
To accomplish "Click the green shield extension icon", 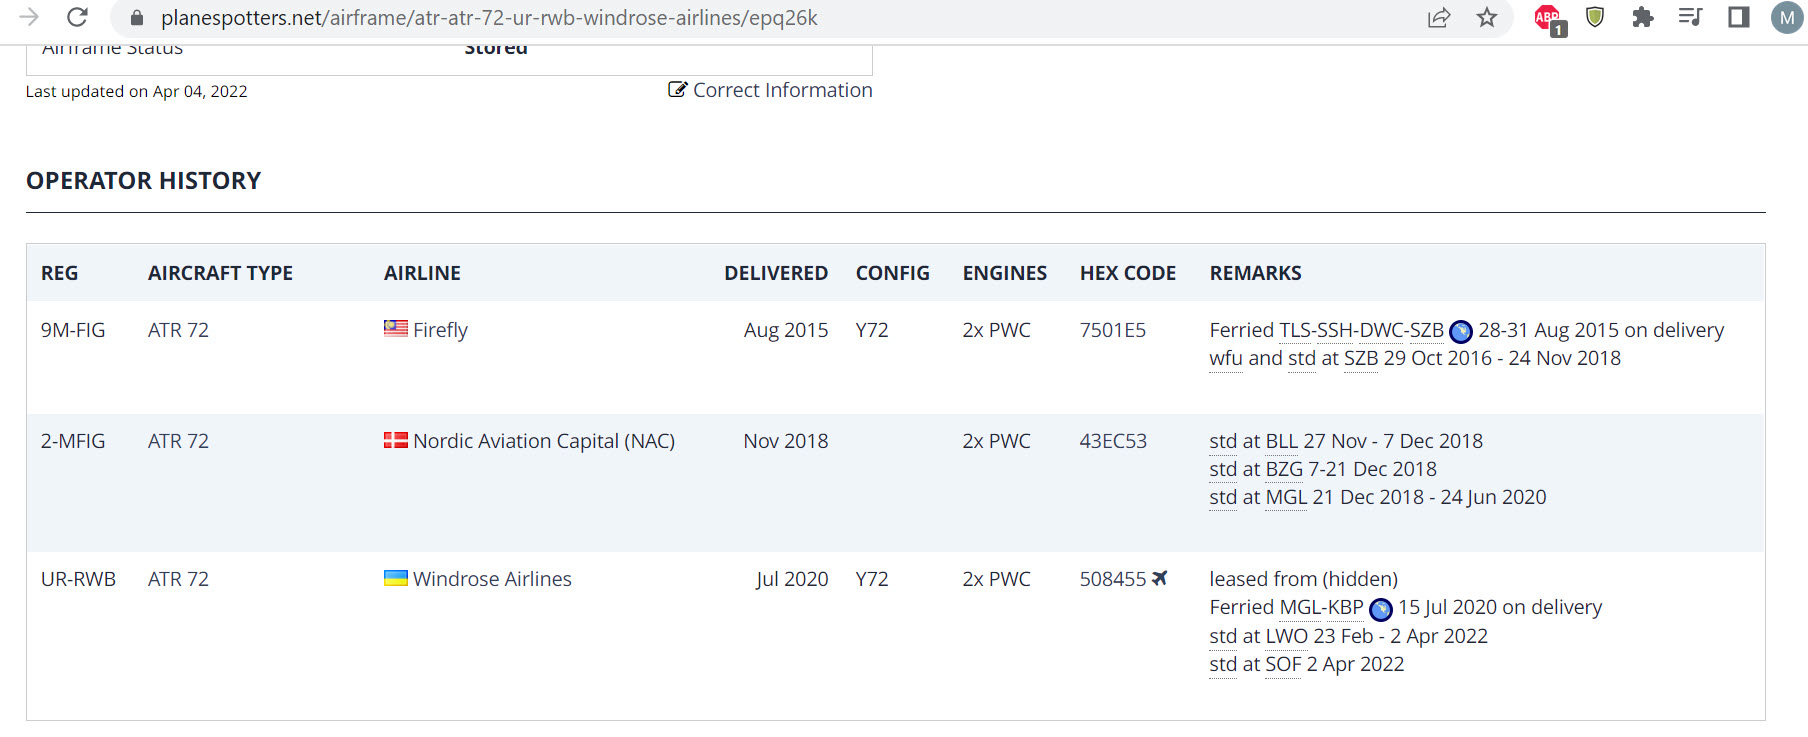I will (x=1595, y=17).
